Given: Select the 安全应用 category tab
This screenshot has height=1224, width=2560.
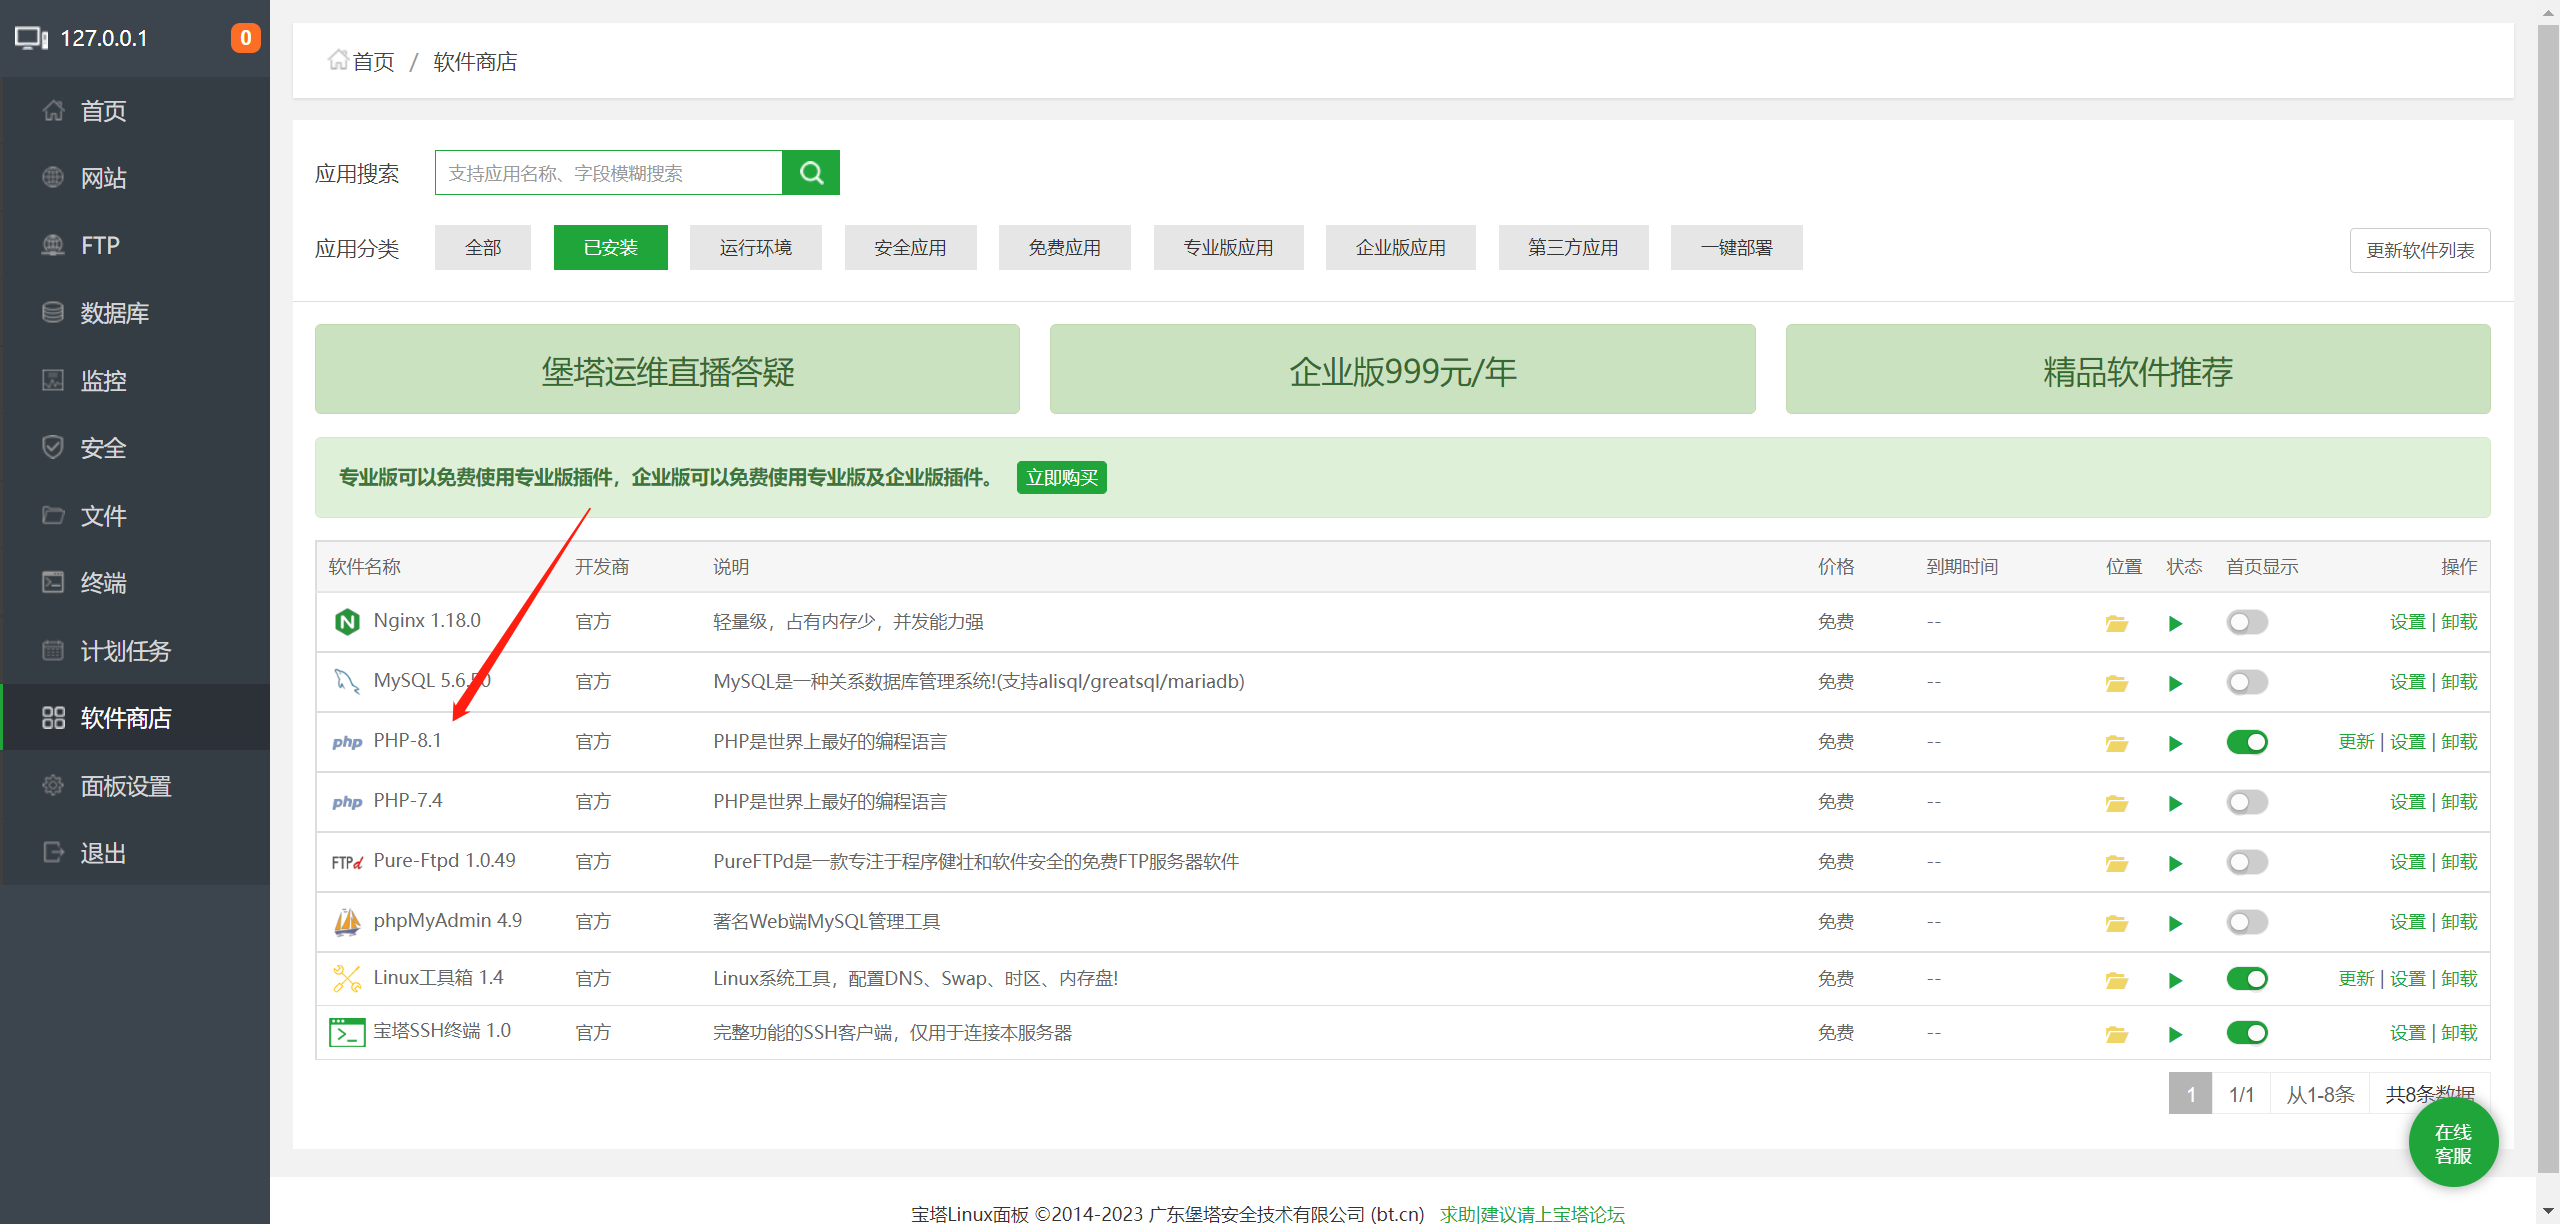Looking at the screenshot, I should [x=910, y=247].
